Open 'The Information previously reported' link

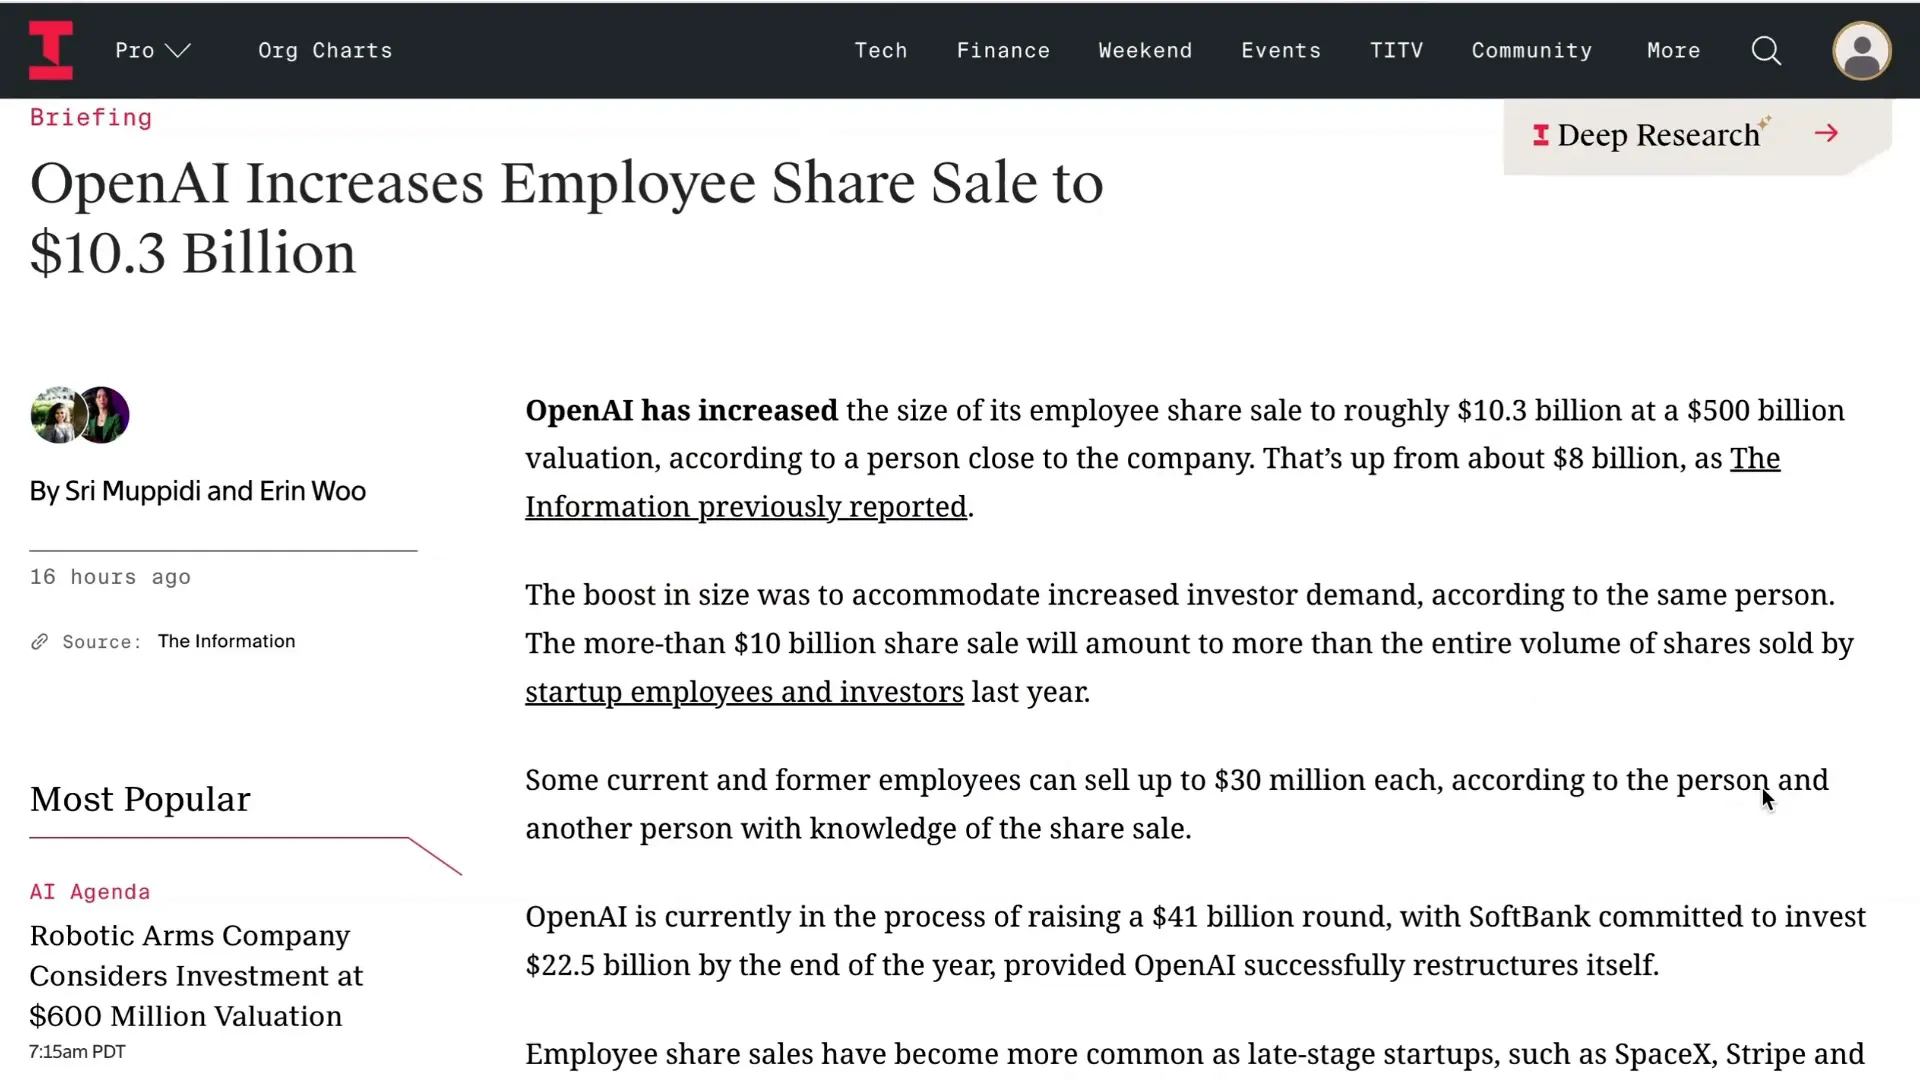coord(746,506)
